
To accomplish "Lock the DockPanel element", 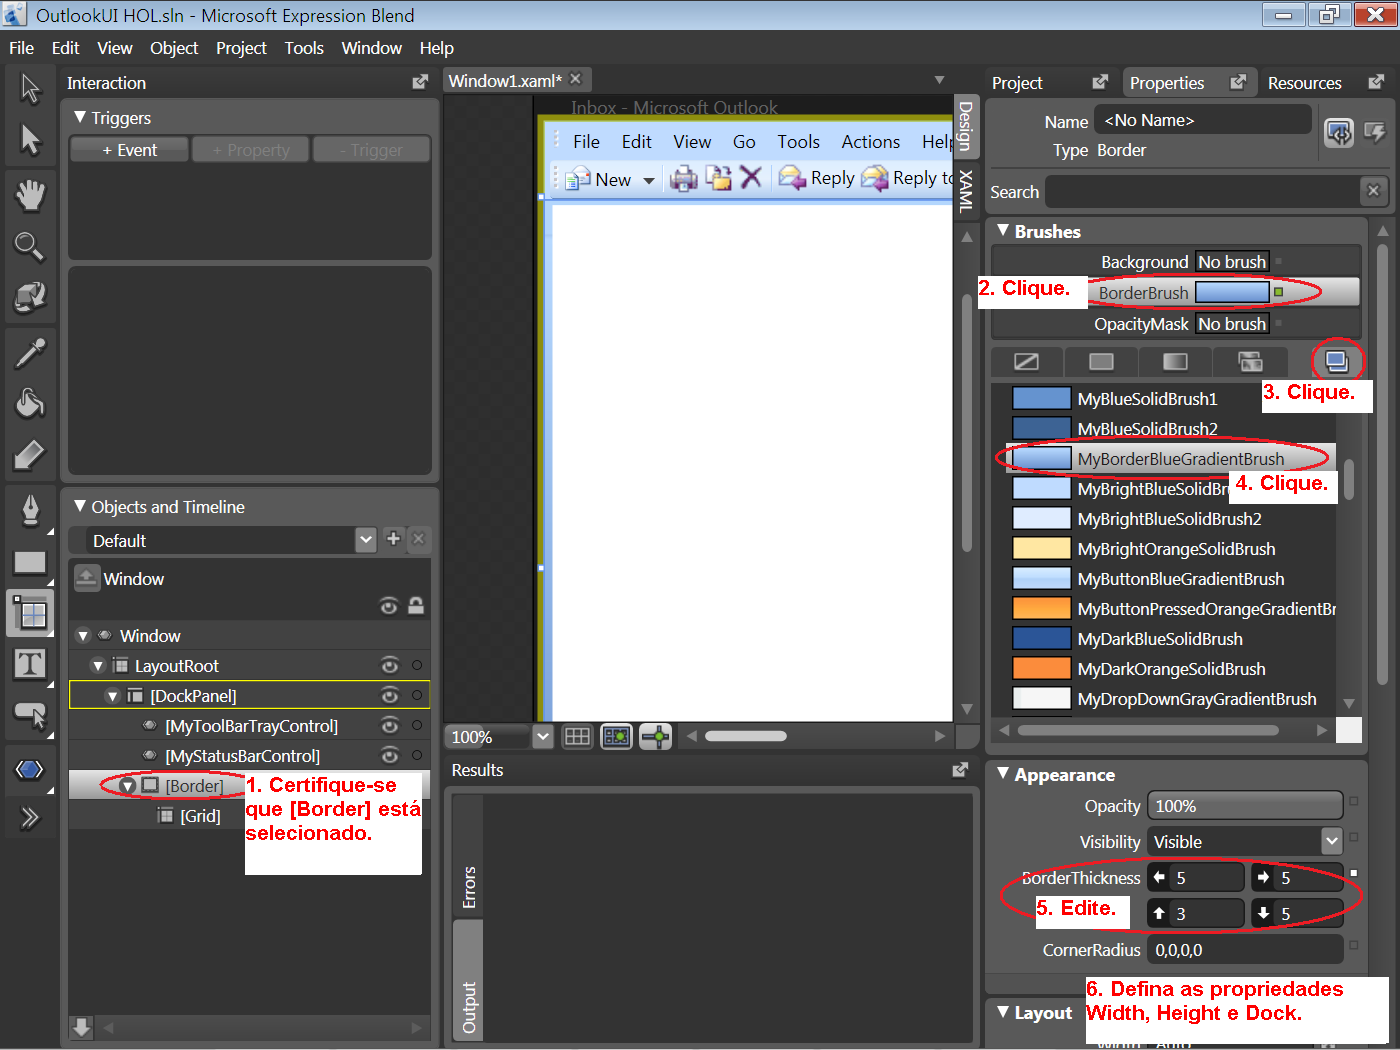I will click(x=417, y=696).
